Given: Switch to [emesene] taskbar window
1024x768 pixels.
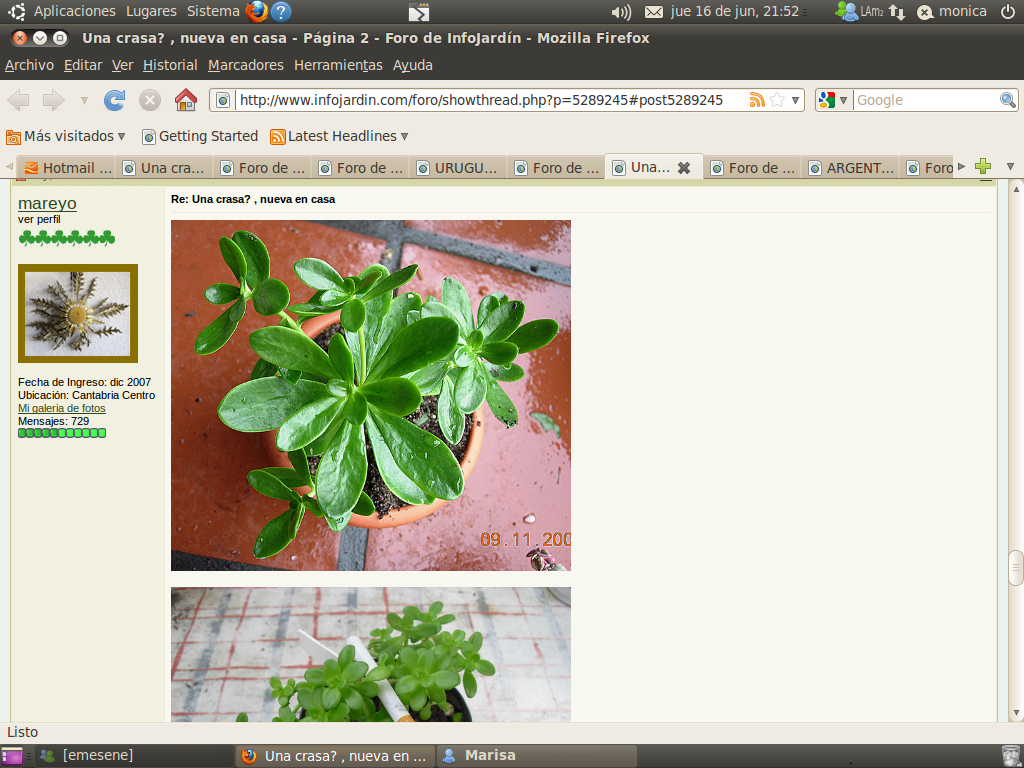Looking at the screenshot, I should point(134,756).
